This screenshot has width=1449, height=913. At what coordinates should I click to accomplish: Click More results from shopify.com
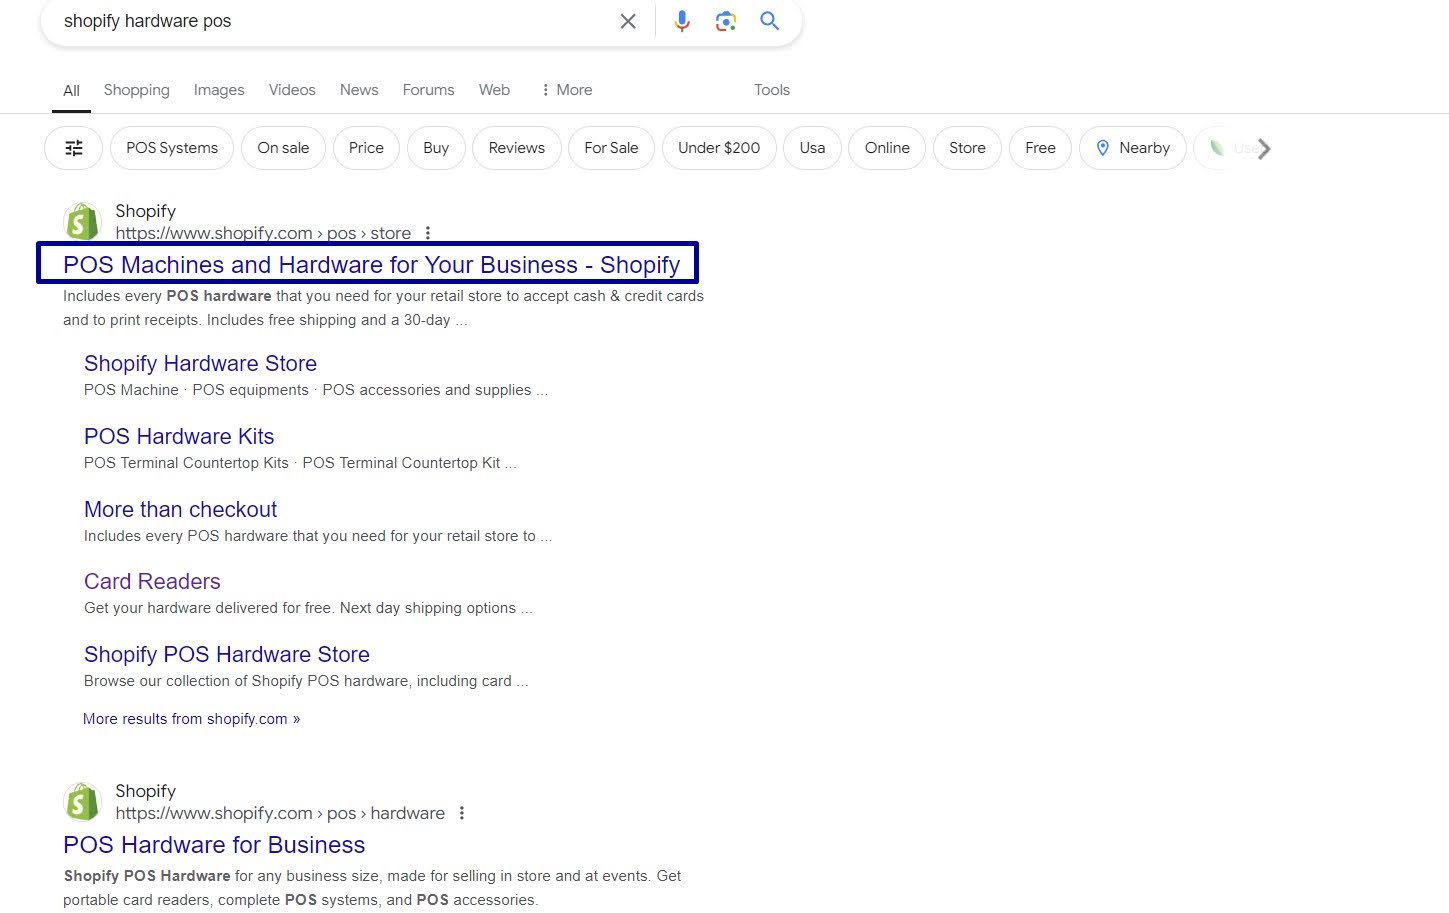tap(191, 719)
